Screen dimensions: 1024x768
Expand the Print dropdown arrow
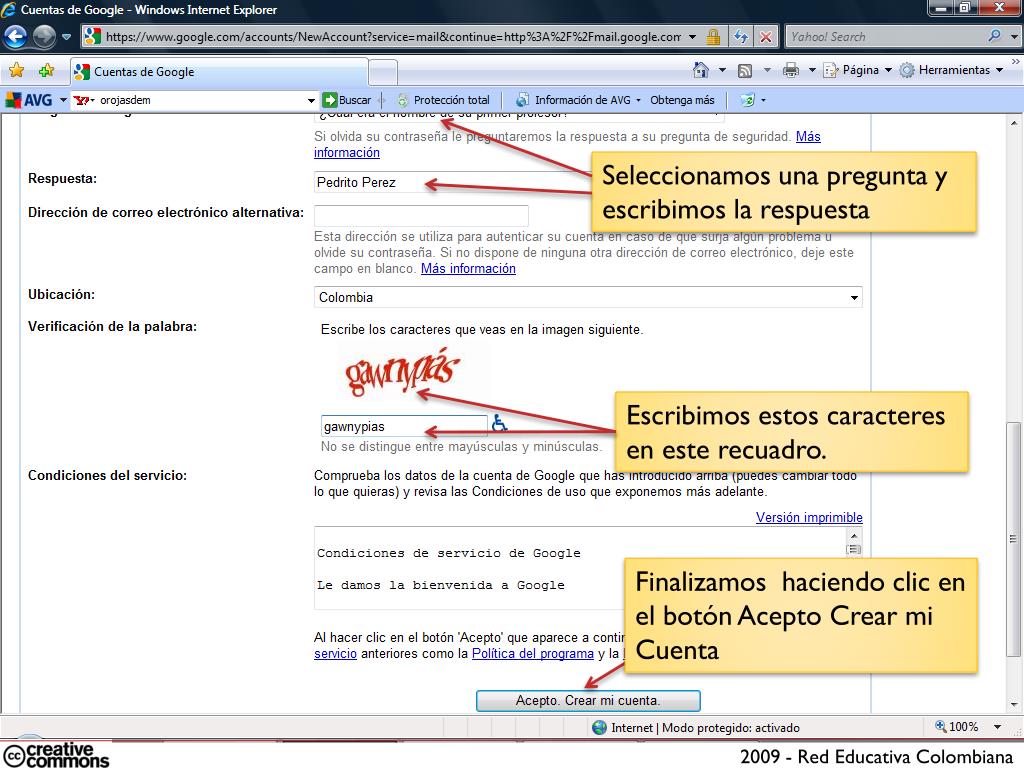pos(812,70)
